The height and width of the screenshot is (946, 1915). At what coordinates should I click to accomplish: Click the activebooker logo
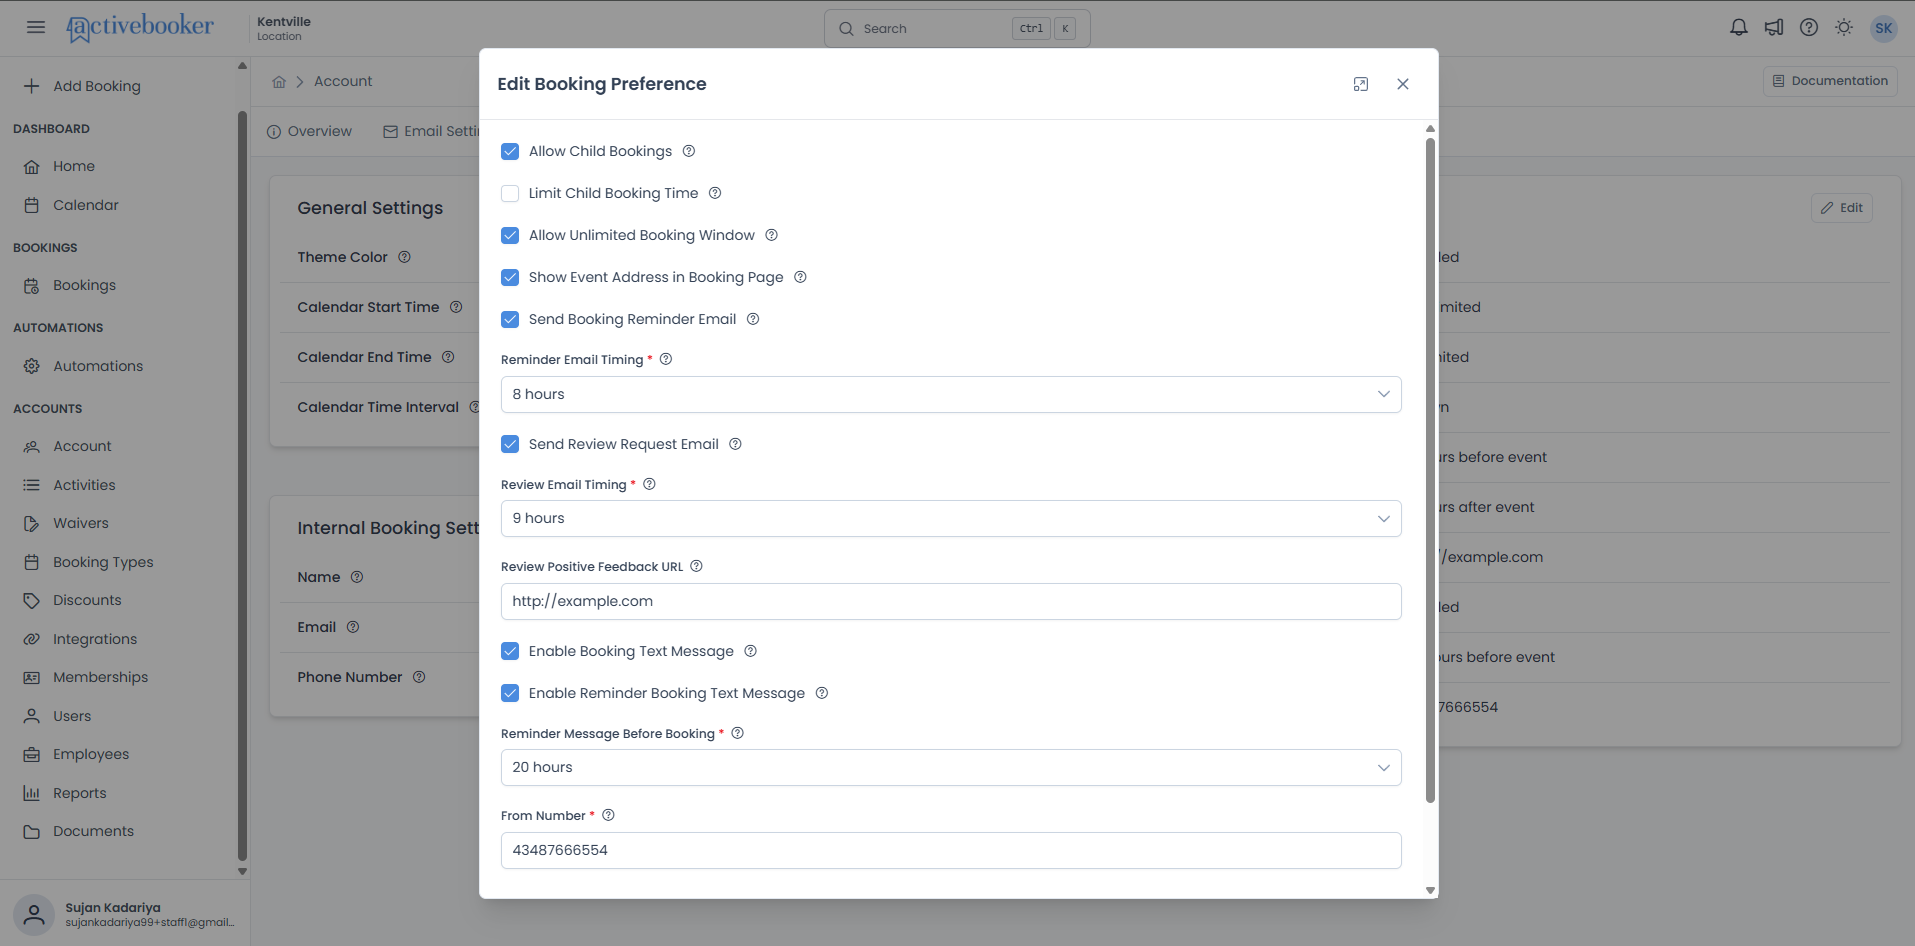pyautogui.click(x=140, y=27)
